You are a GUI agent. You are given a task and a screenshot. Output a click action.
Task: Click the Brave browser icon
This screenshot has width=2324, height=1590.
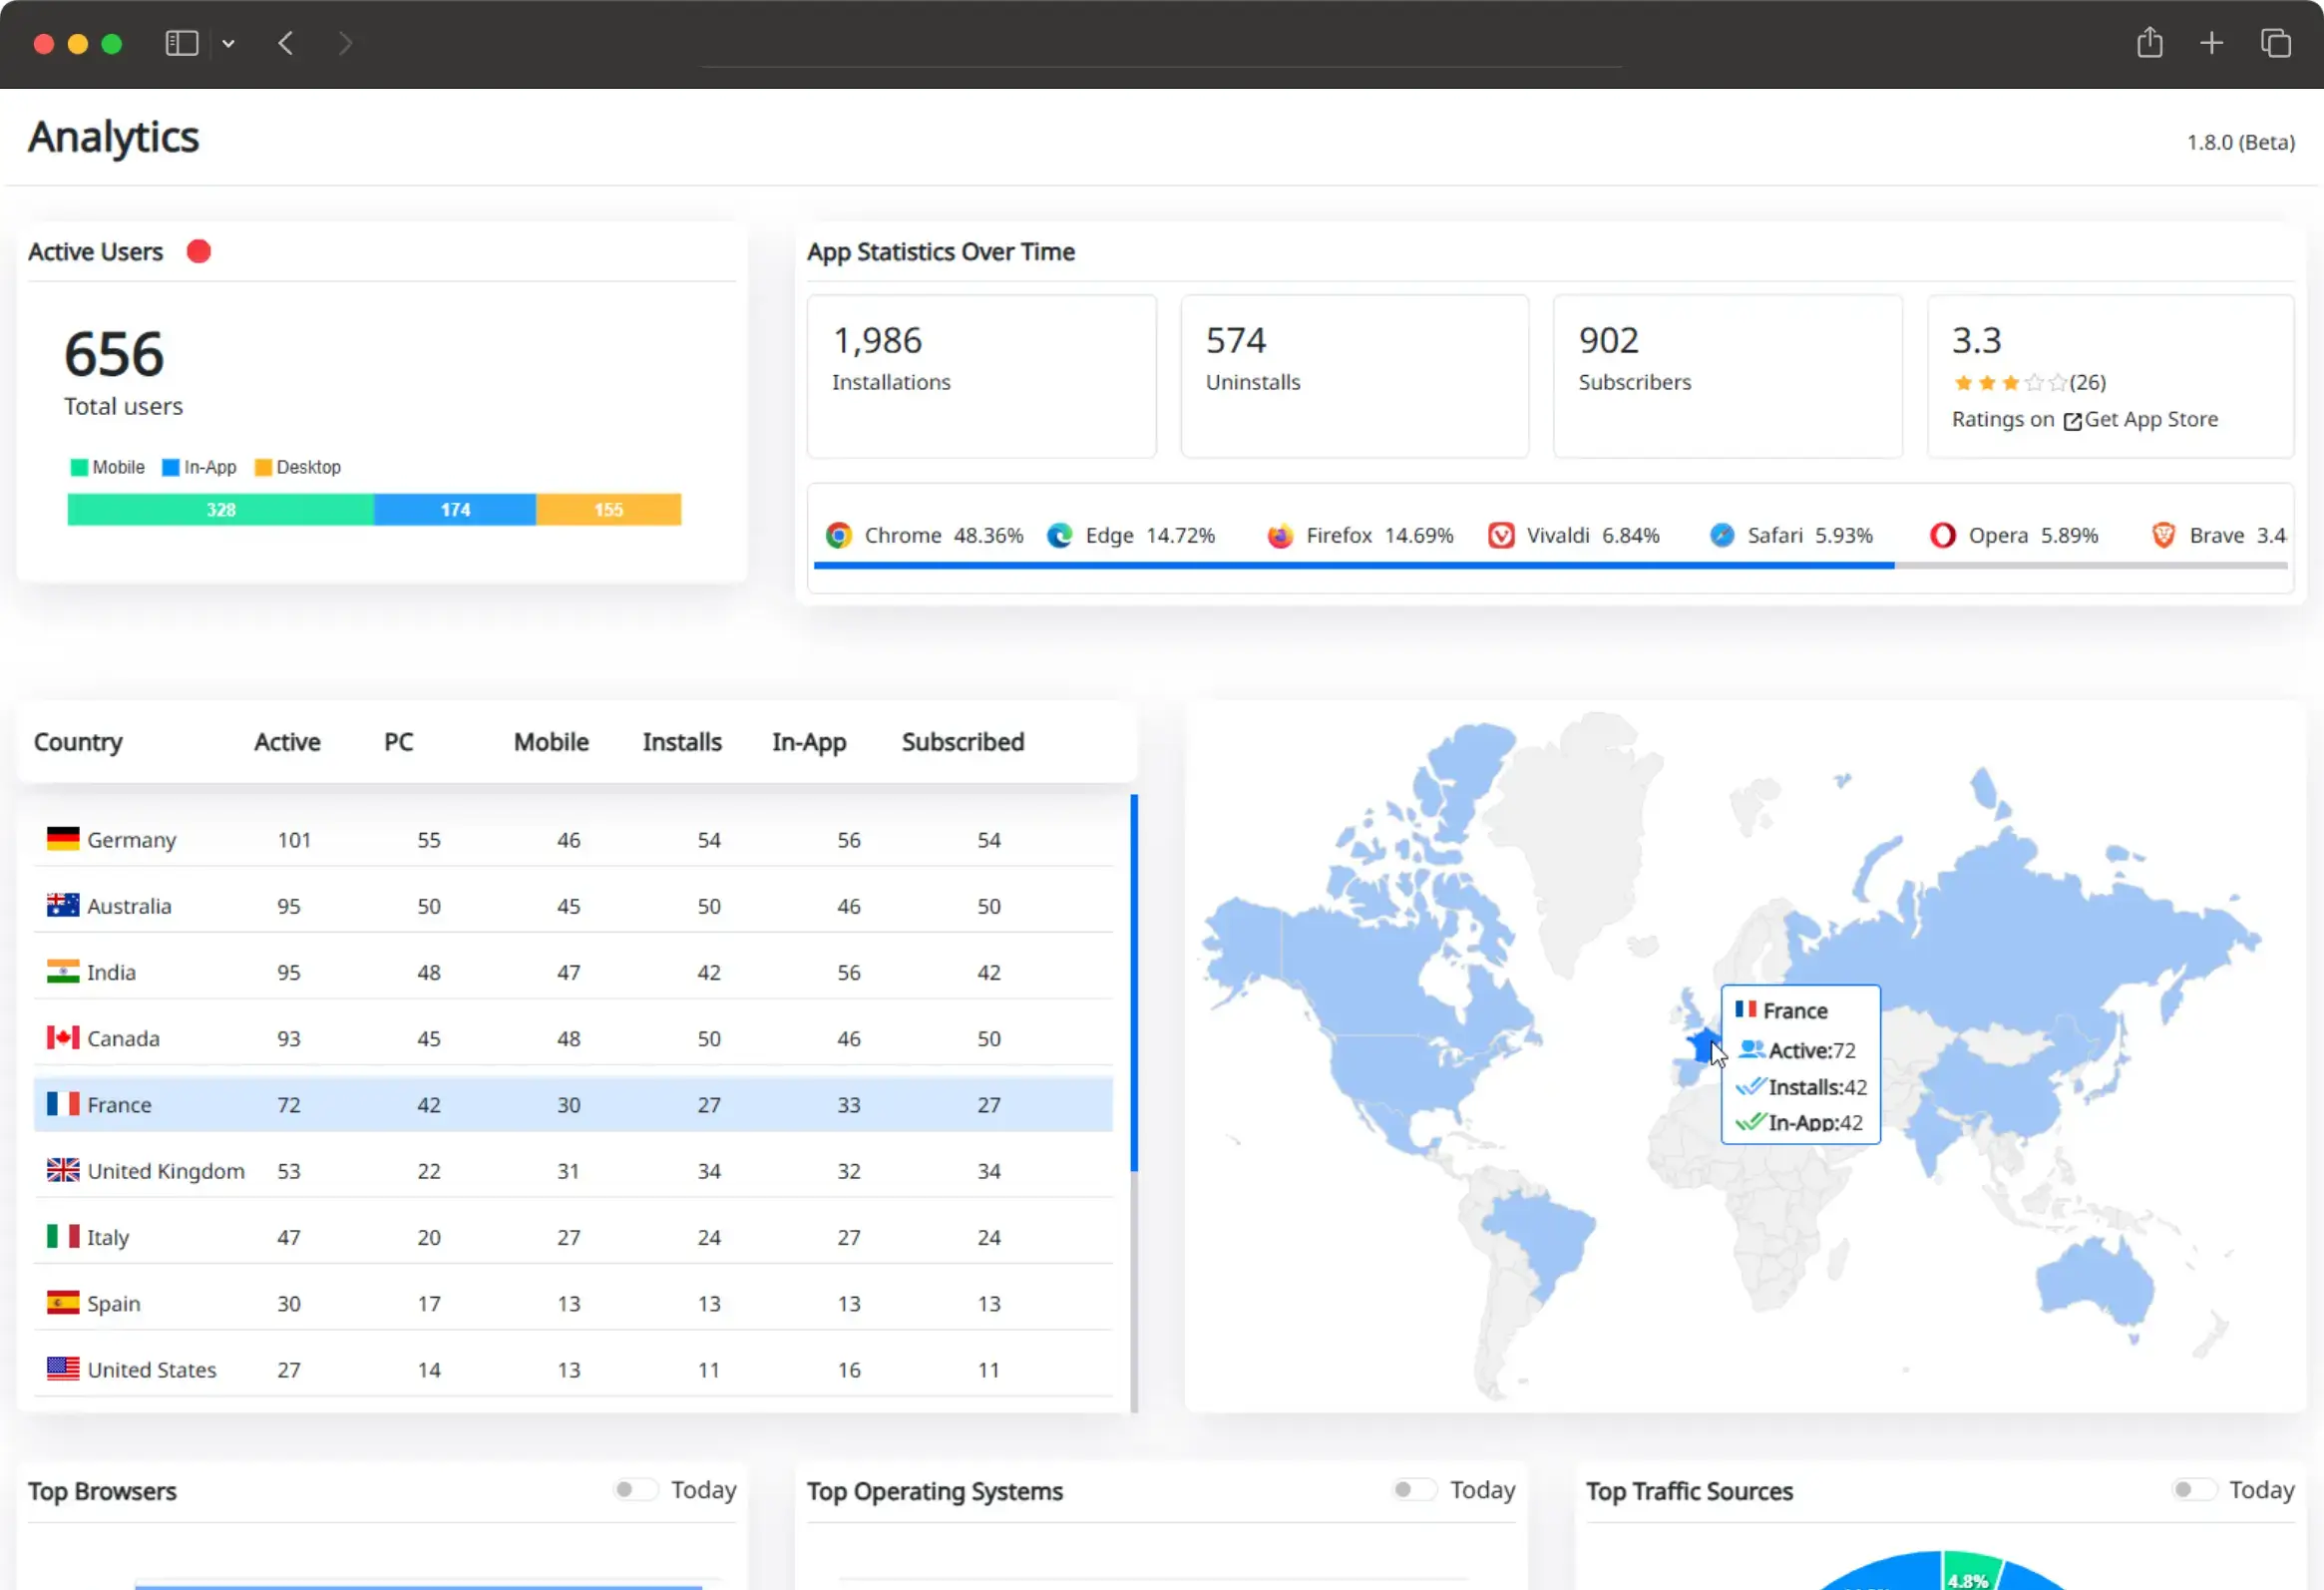2163,535
